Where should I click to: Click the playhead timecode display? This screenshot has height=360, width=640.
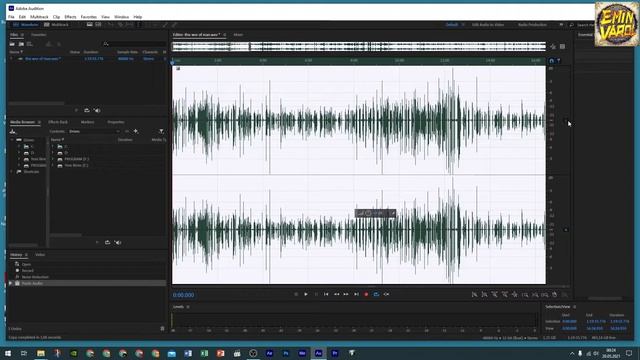point(183,295)
